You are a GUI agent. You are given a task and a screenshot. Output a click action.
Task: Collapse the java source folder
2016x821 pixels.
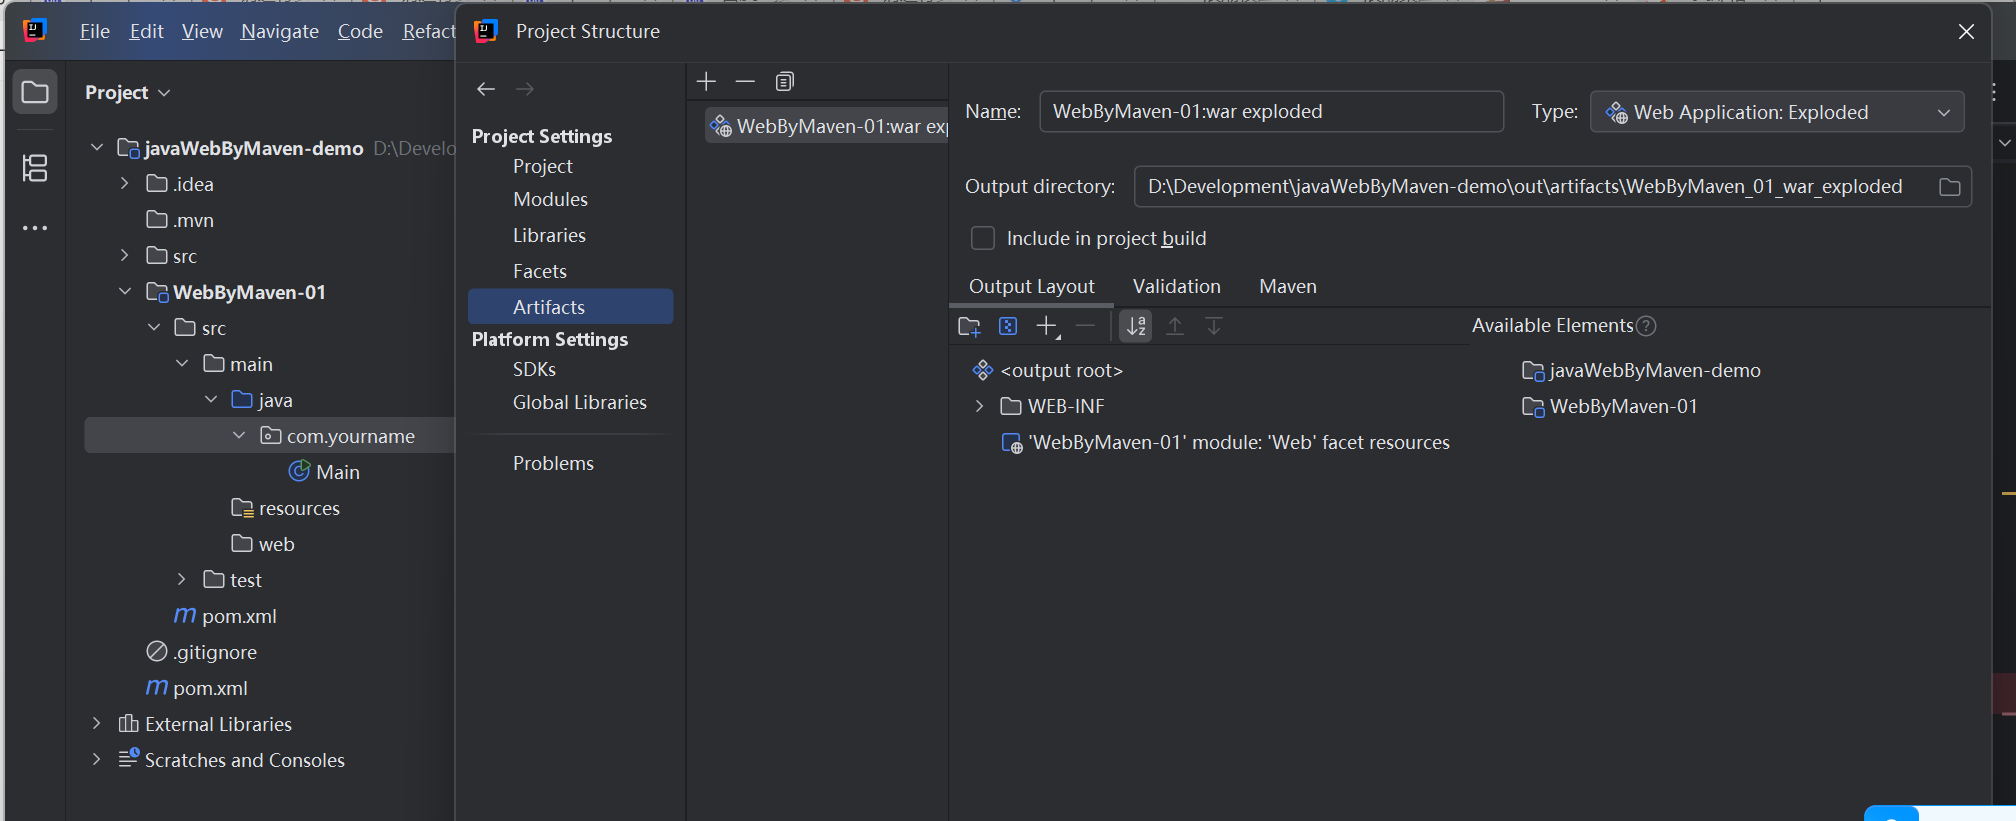(211, 399)
